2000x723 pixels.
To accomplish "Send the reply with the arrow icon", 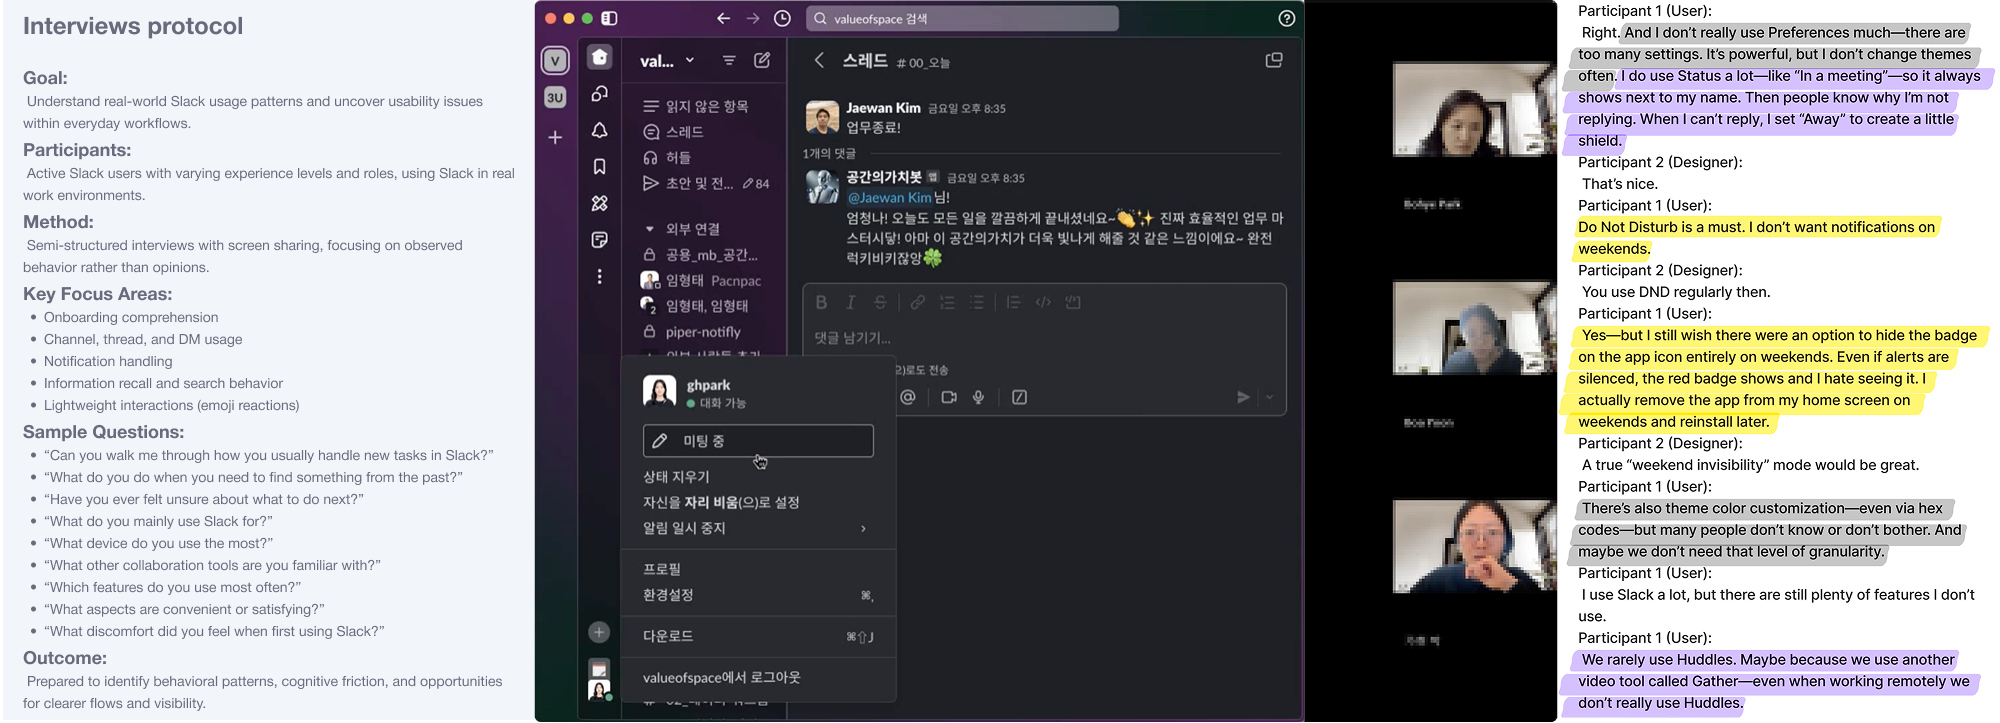I will 1243,397.
